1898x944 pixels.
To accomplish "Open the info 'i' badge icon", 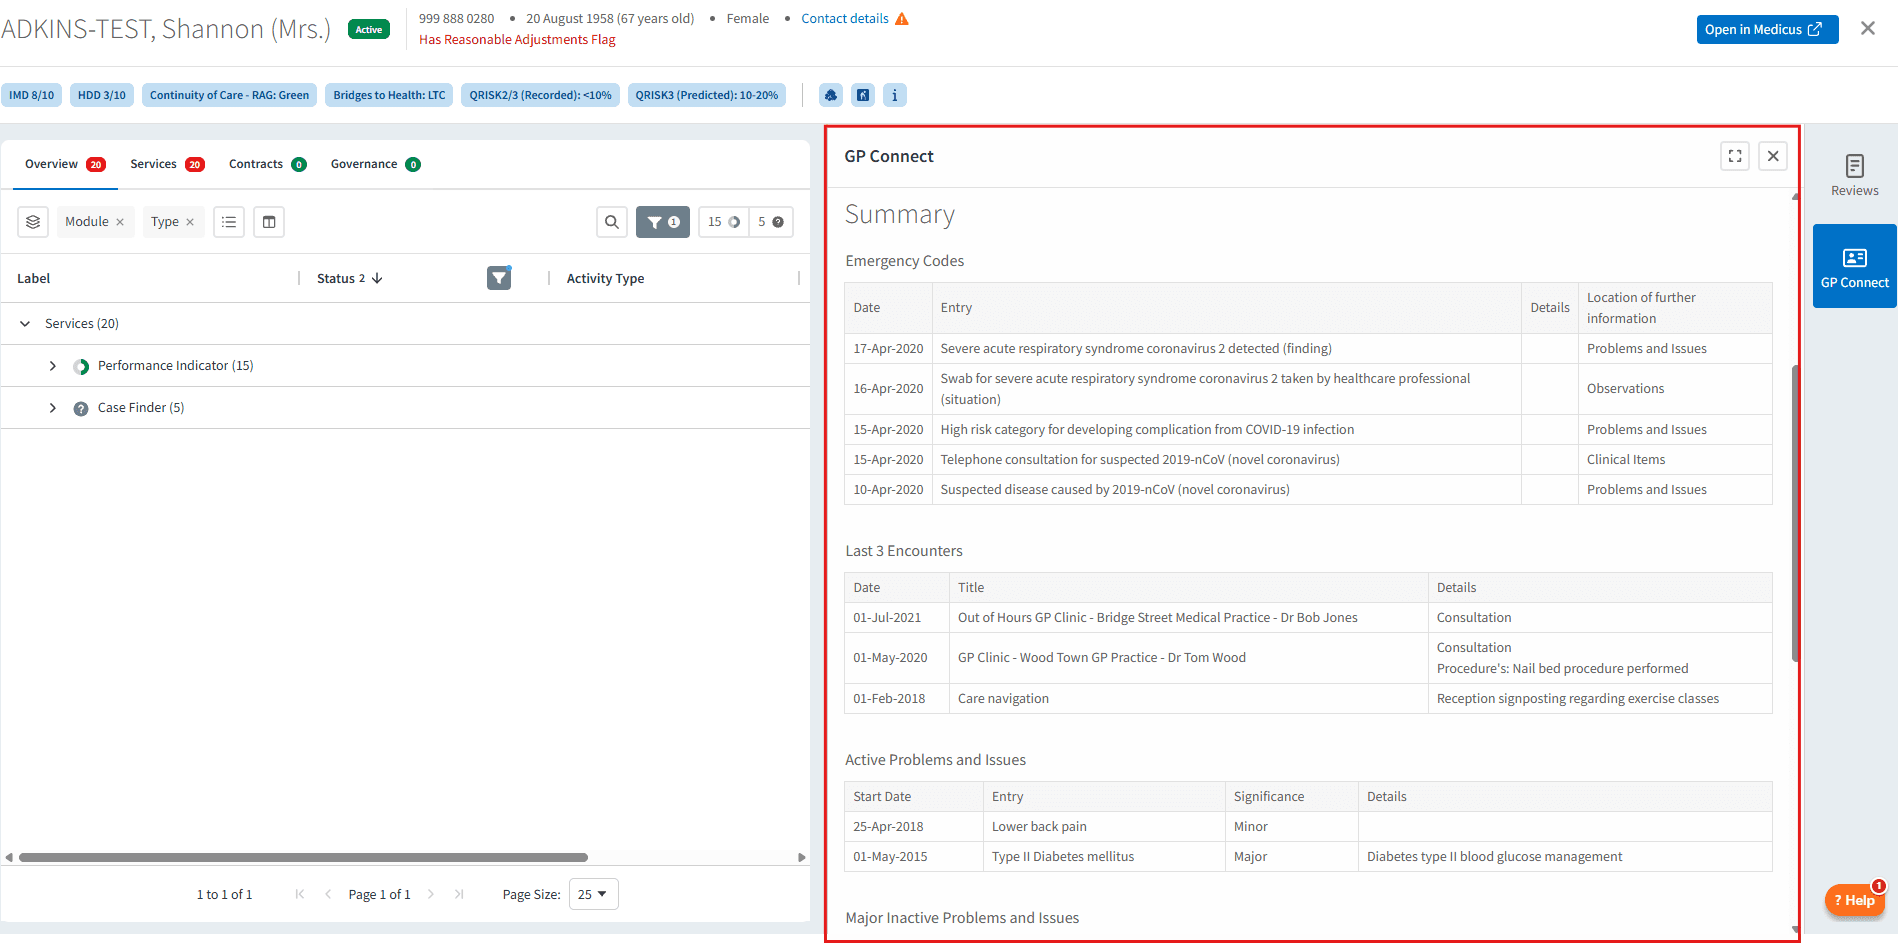I will [895, 95].
